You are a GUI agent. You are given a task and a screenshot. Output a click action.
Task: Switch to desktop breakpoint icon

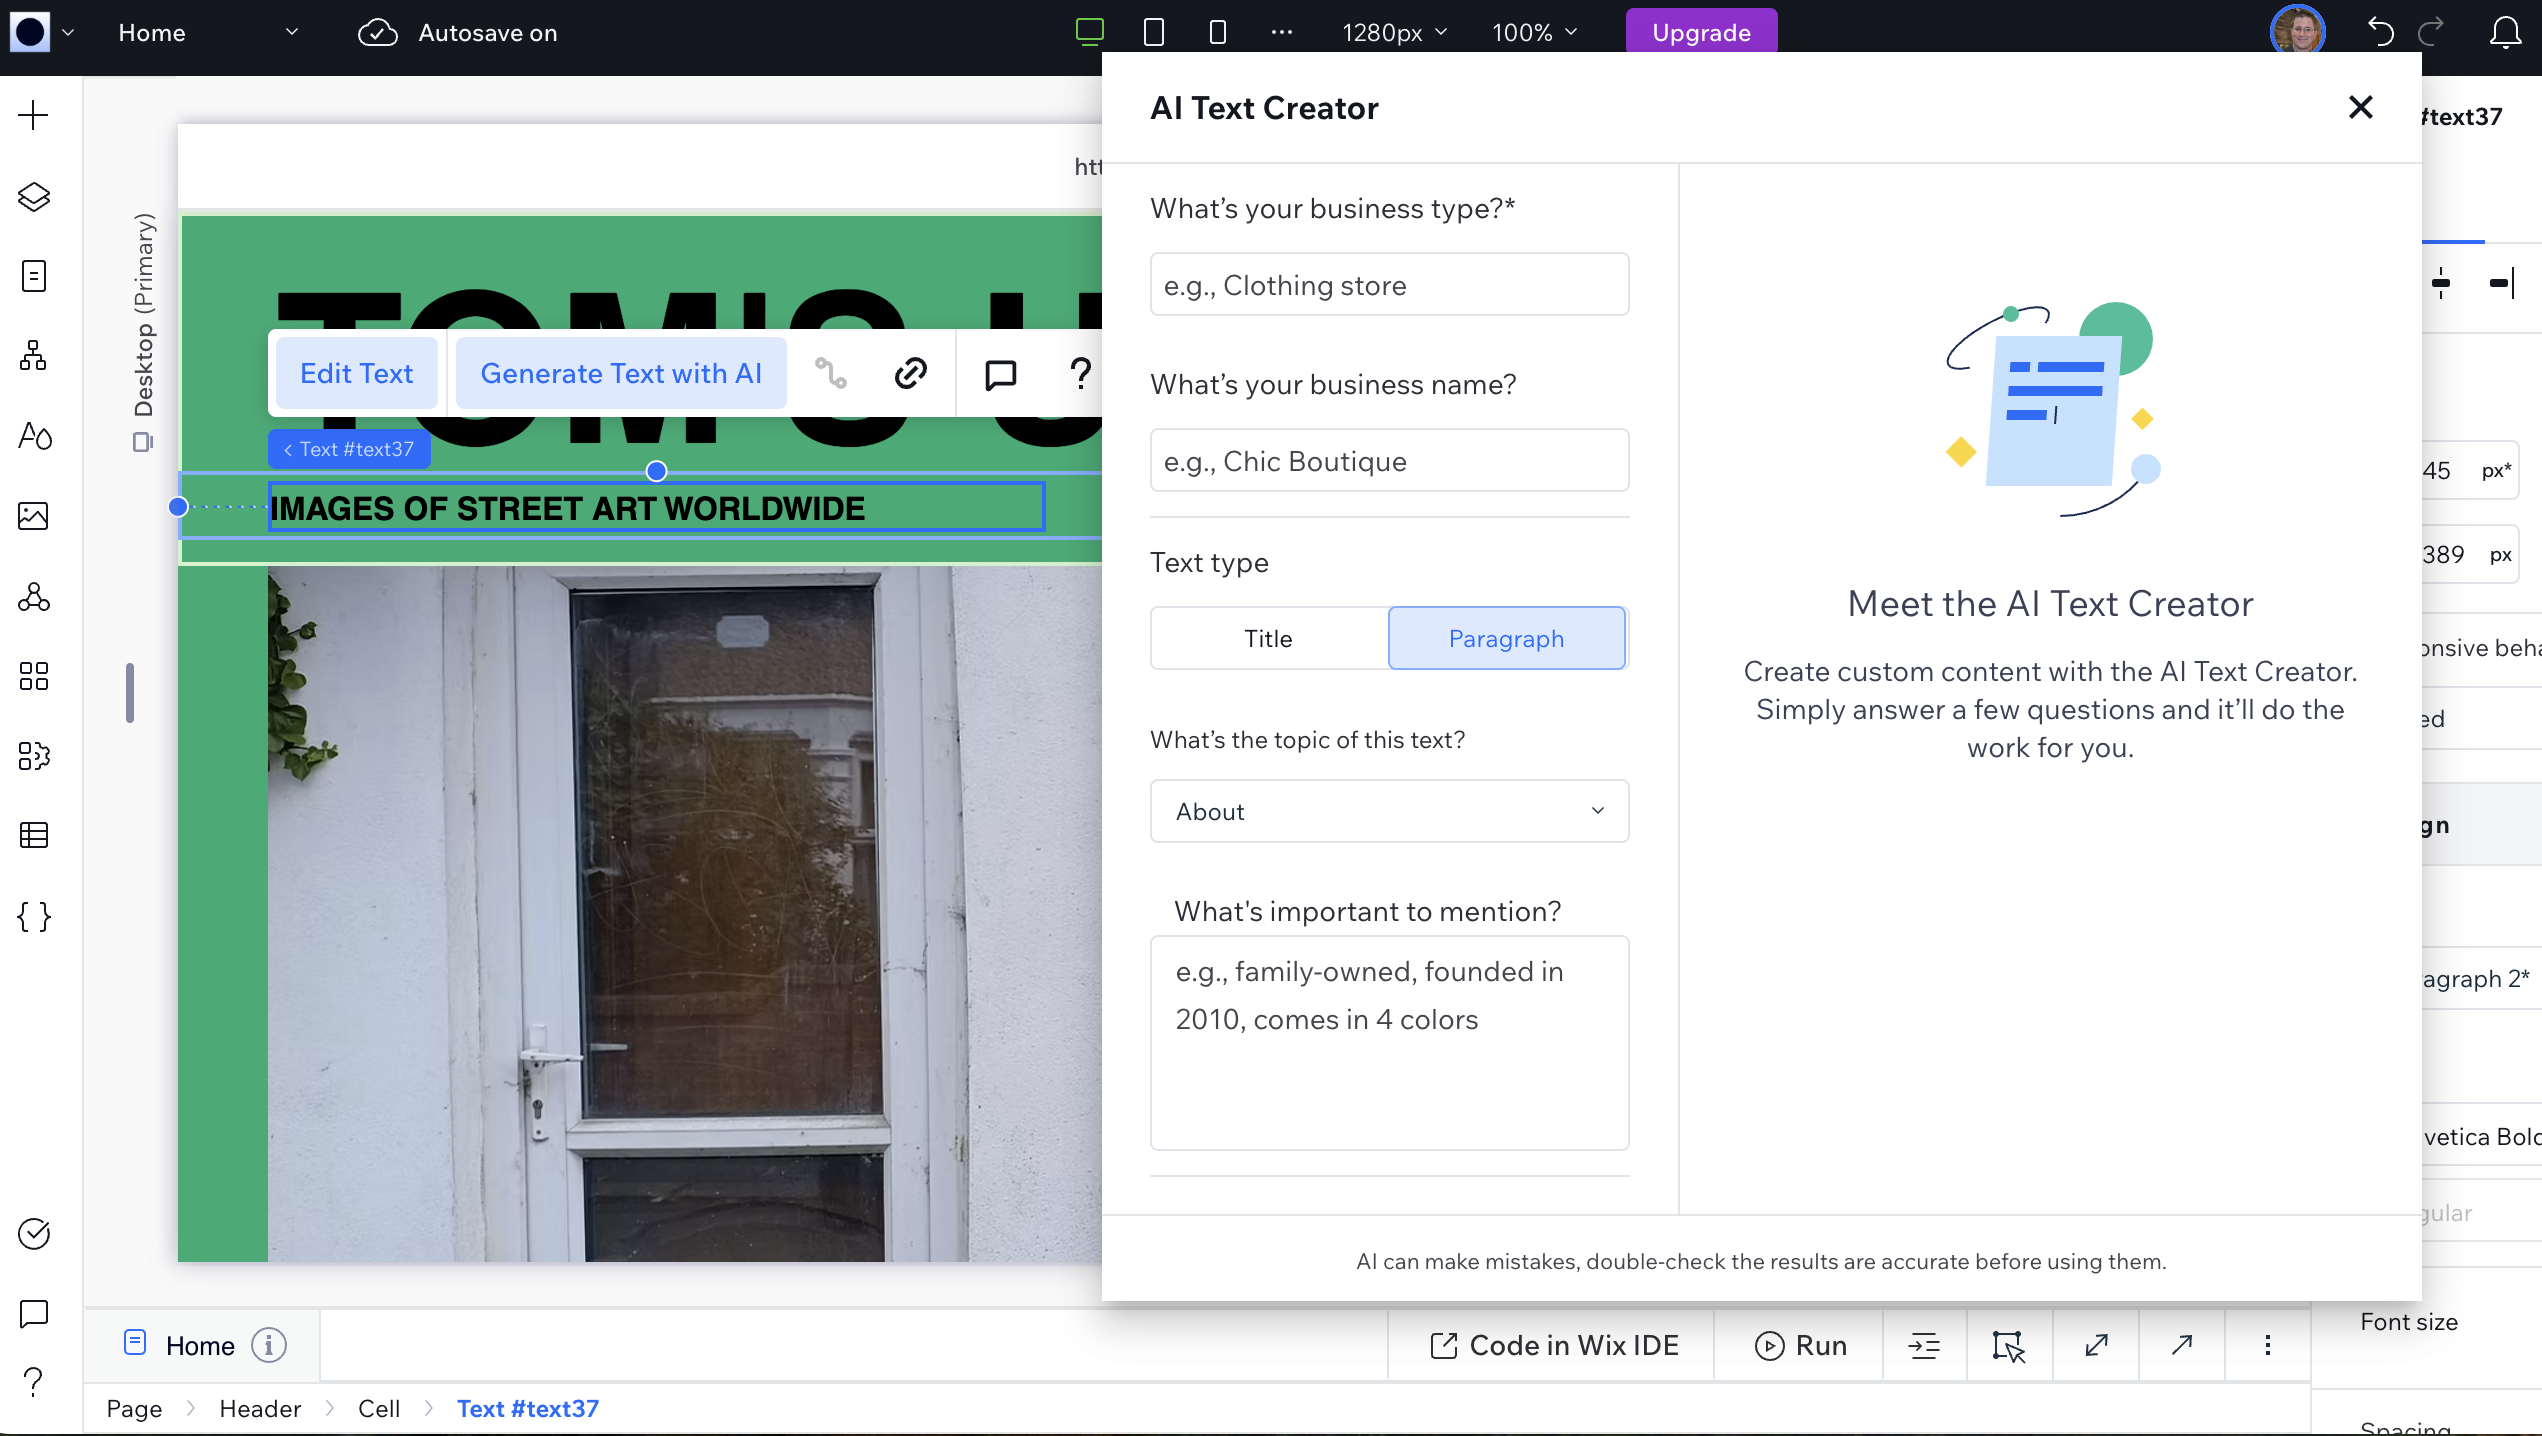click(1089, 32)
